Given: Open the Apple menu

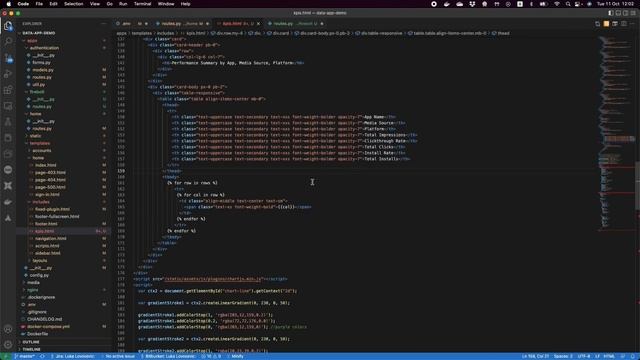Looking at the screenshot, I should [9, 4].
